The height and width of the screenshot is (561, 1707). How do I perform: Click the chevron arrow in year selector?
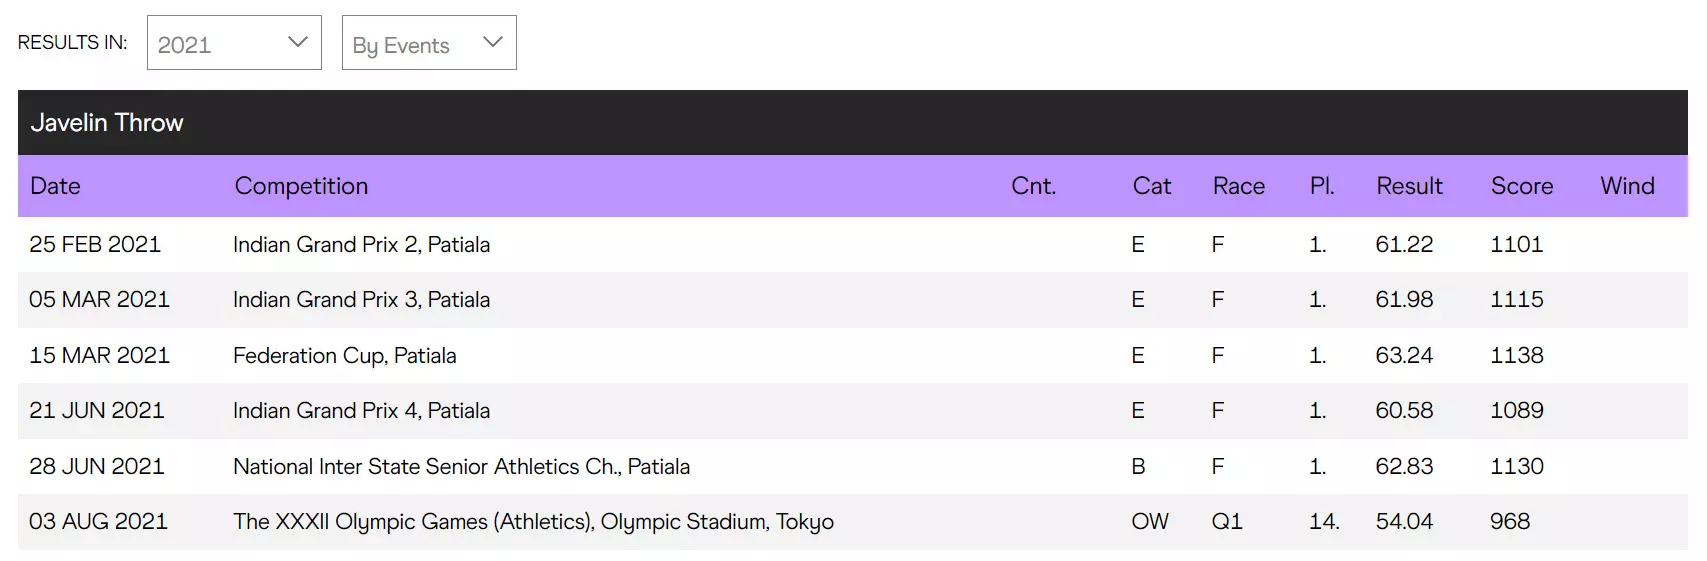(297, 42)
